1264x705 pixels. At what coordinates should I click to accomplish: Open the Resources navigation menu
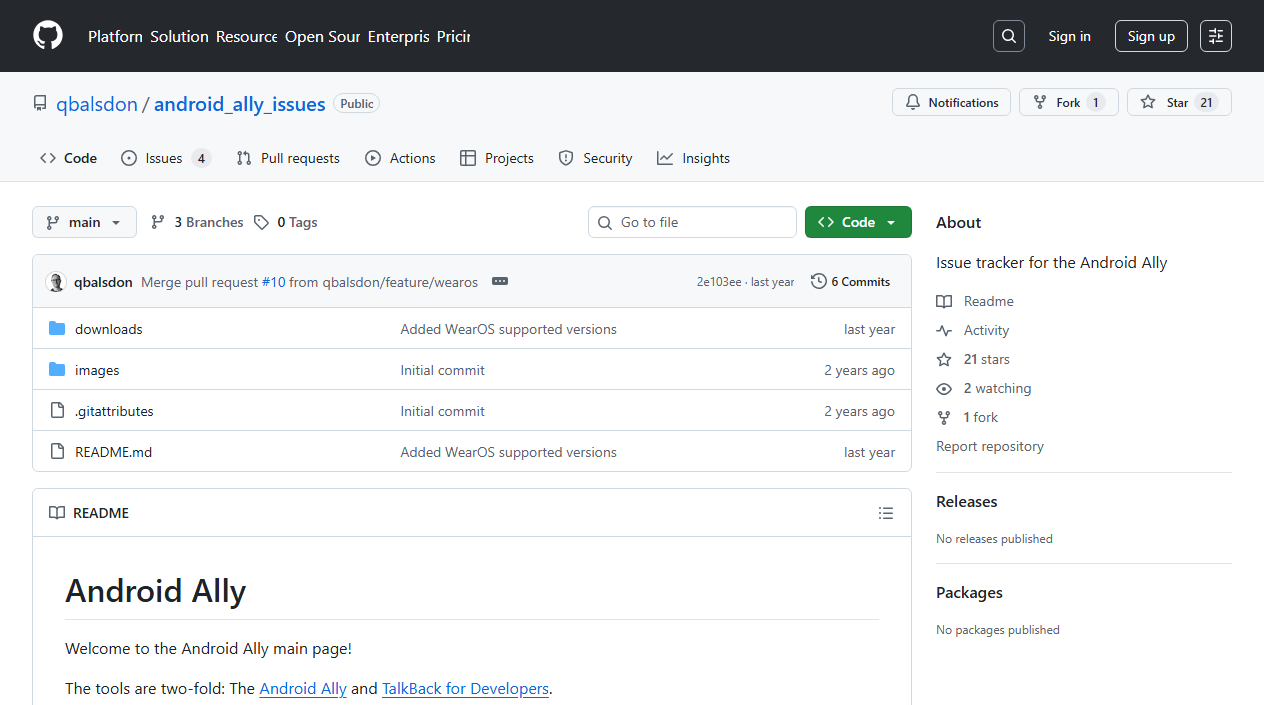point(247,36)
